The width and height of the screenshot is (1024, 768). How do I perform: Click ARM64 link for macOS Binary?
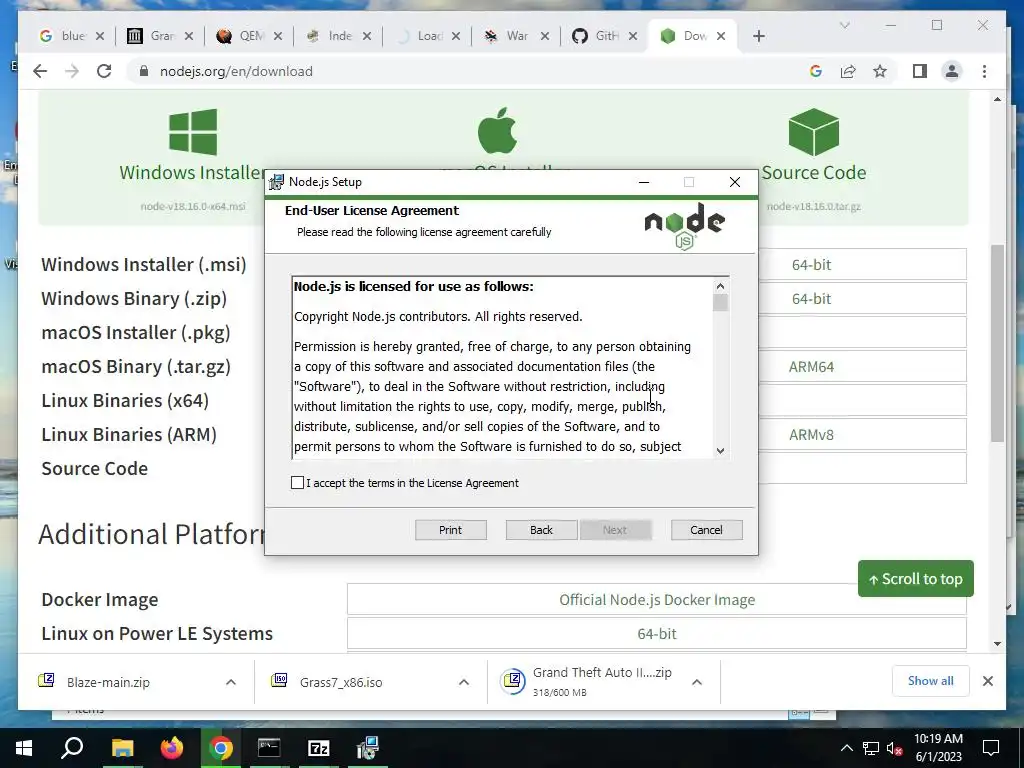tap(811, 366)
